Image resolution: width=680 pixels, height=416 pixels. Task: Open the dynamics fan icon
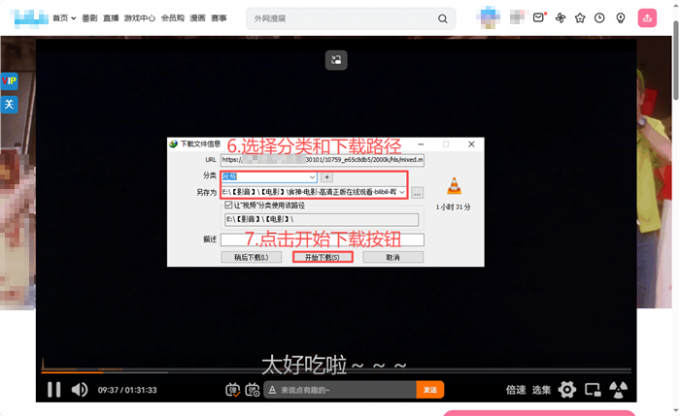tap(560, 18)
